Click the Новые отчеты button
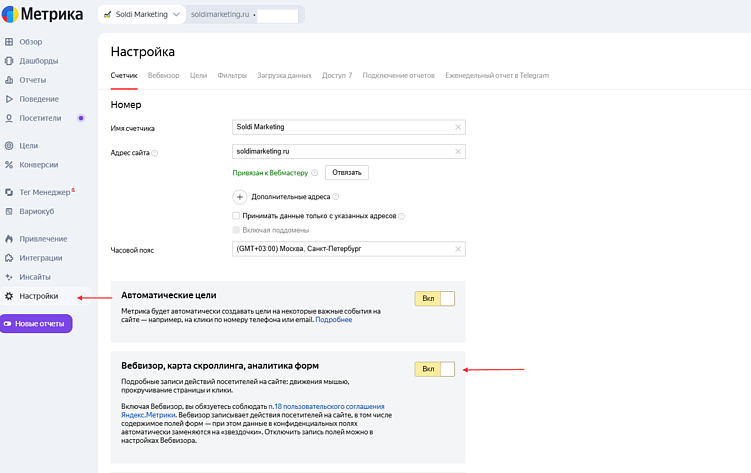Viewport: 751px width, 473px height. [36, 324]
